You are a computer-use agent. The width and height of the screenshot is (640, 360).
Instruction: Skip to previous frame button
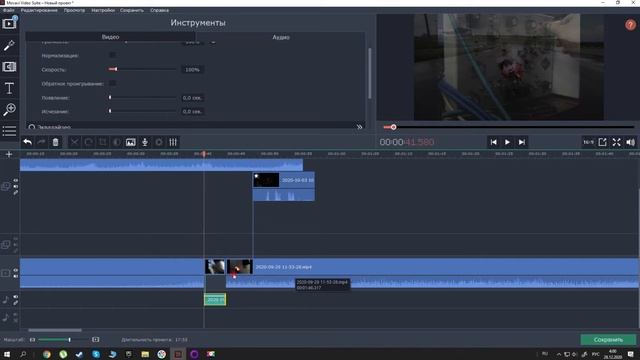[493, 142]
